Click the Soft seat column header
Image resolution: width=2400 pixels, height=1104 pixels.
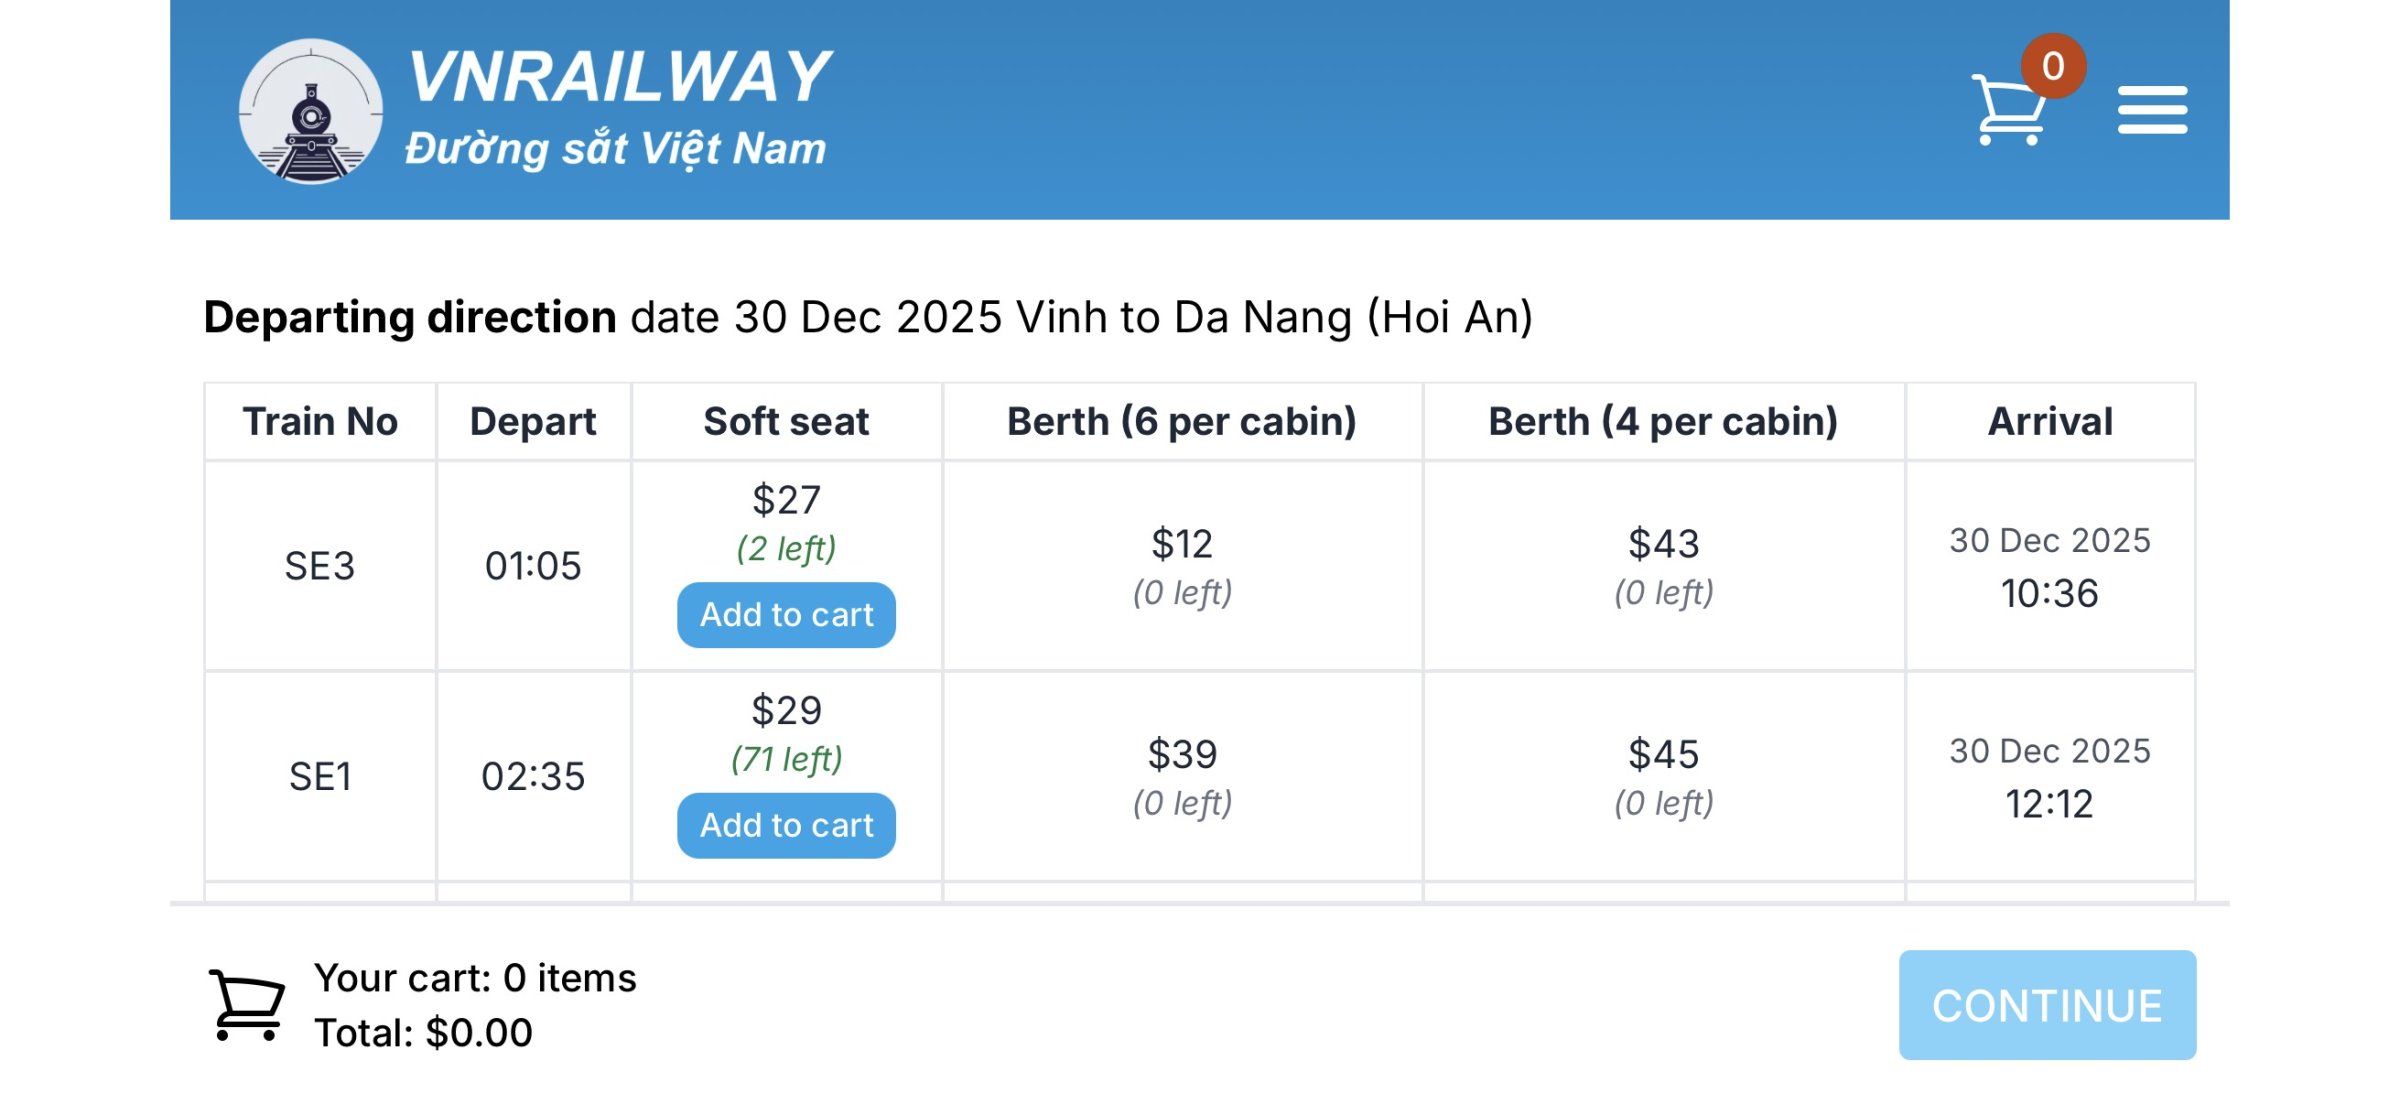(786, 422)
